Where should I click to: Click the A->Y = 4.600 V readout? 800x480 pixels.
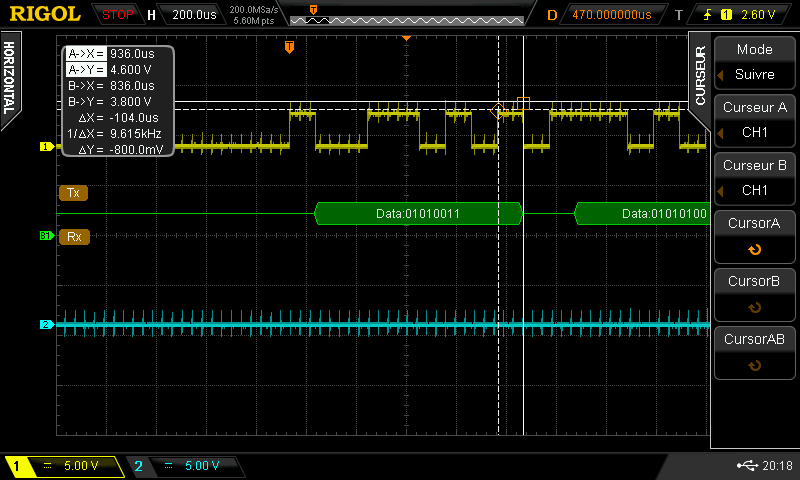109,69
